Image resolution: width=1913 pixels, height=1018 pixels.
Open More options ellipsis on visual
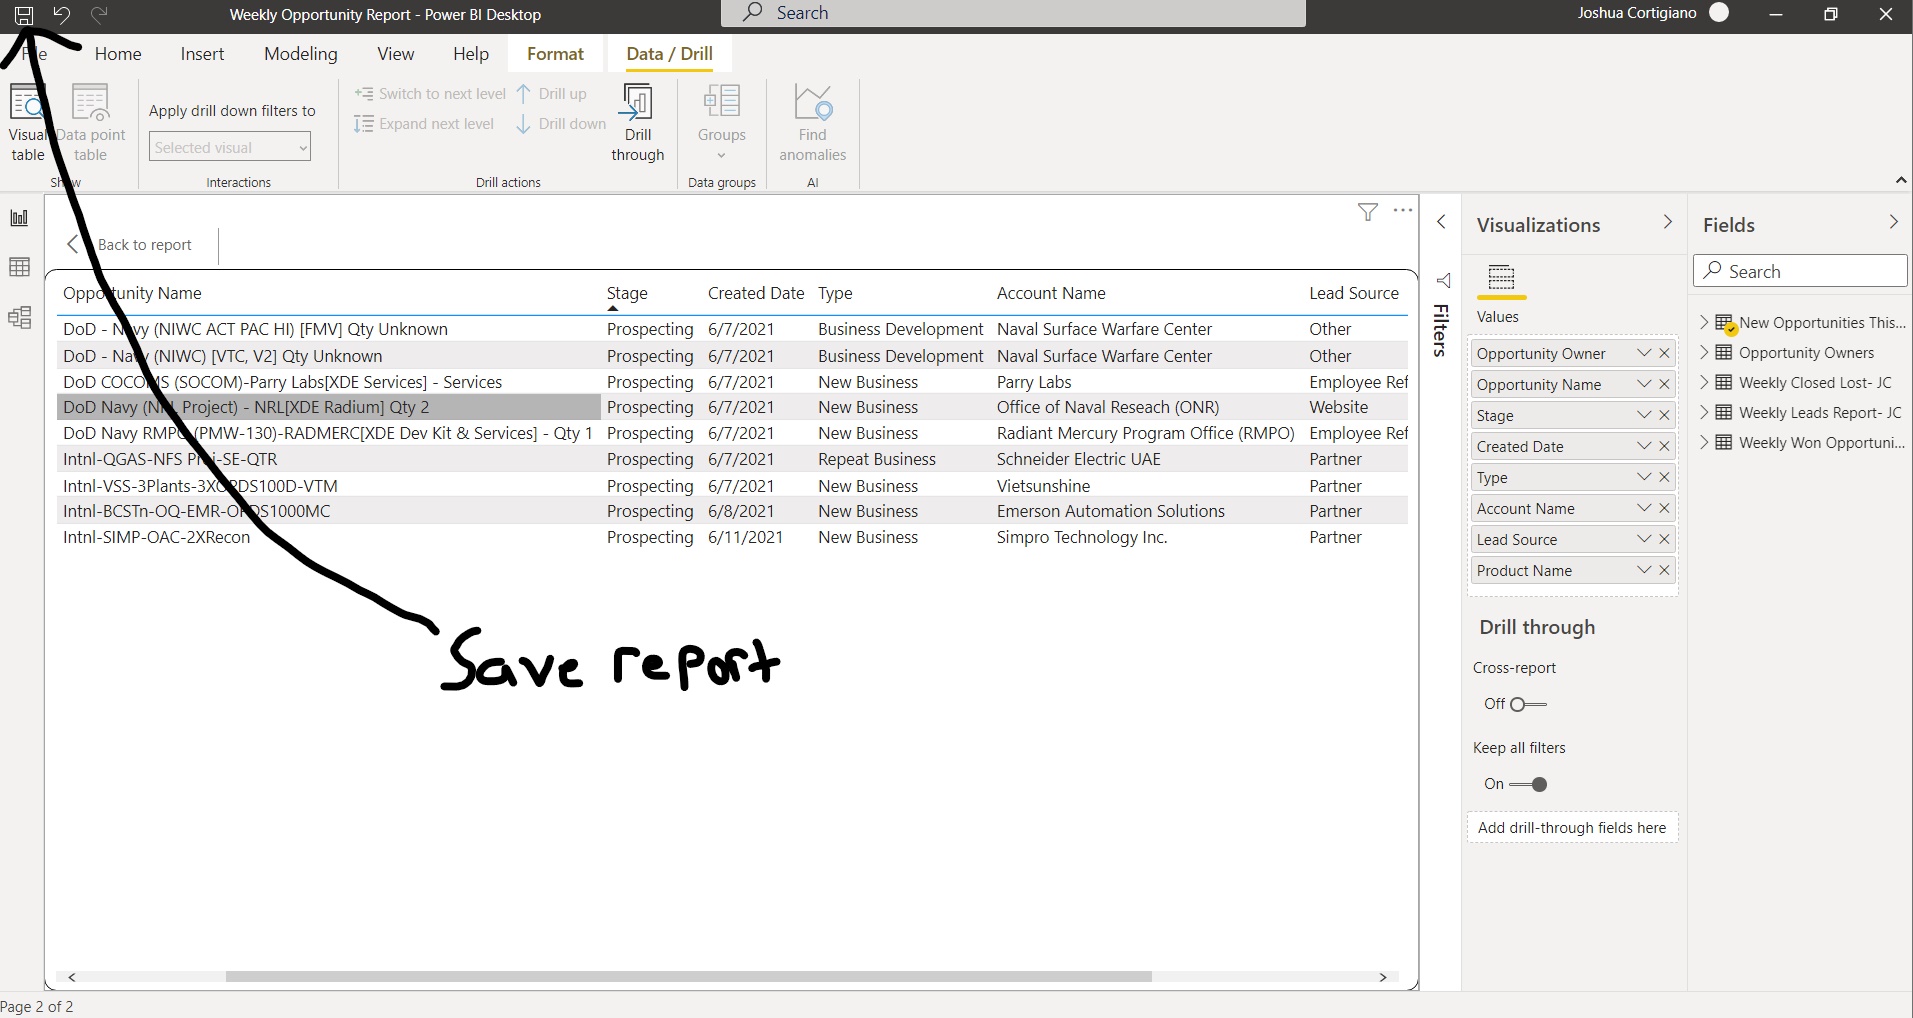pyautogui.click(x=1403, y=210)
